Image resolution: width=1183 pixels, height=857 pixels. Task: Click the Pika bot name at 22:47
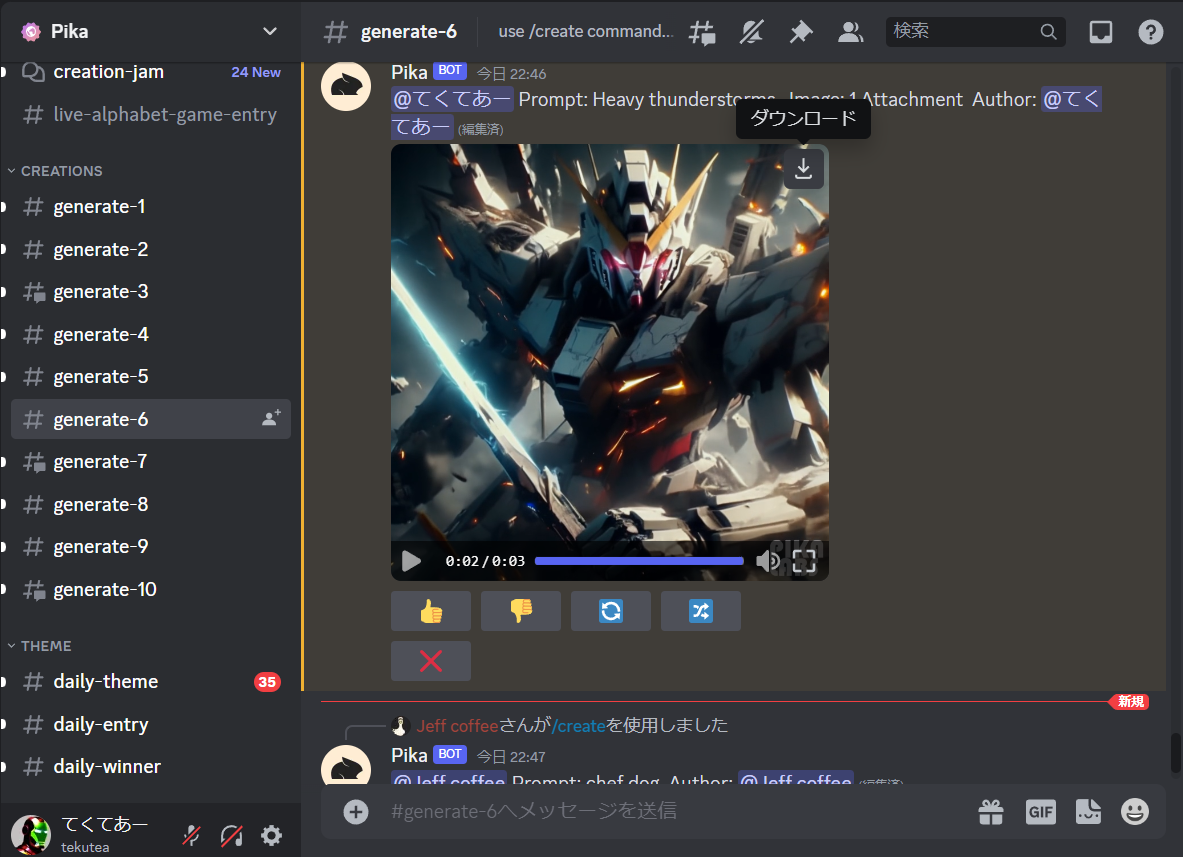click(409, 755)
